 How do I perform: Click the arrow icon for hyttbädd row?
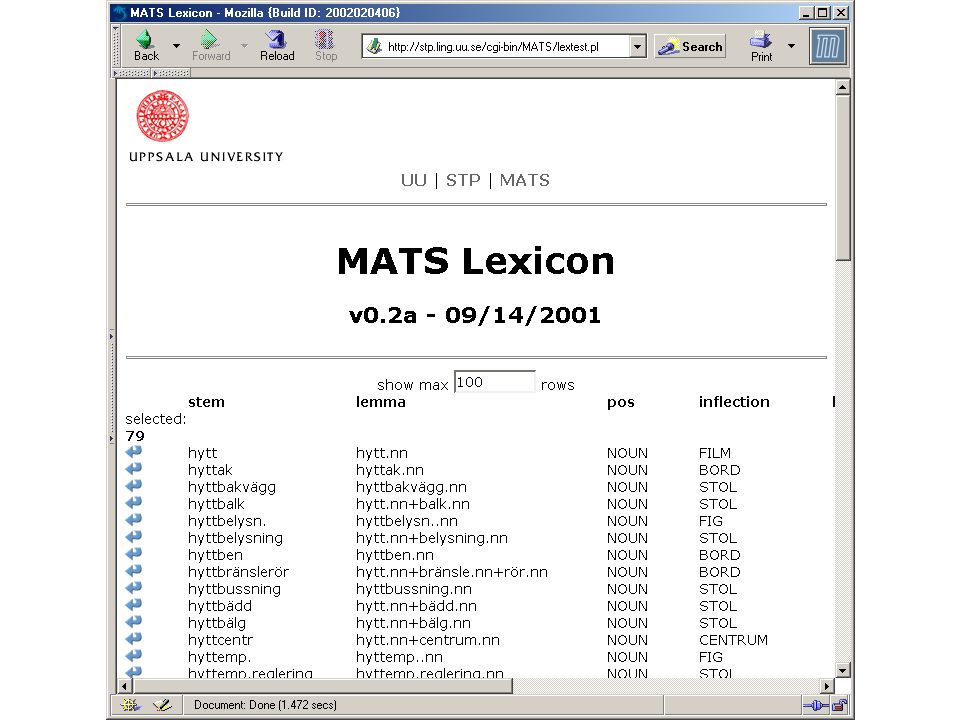[133, 605]
